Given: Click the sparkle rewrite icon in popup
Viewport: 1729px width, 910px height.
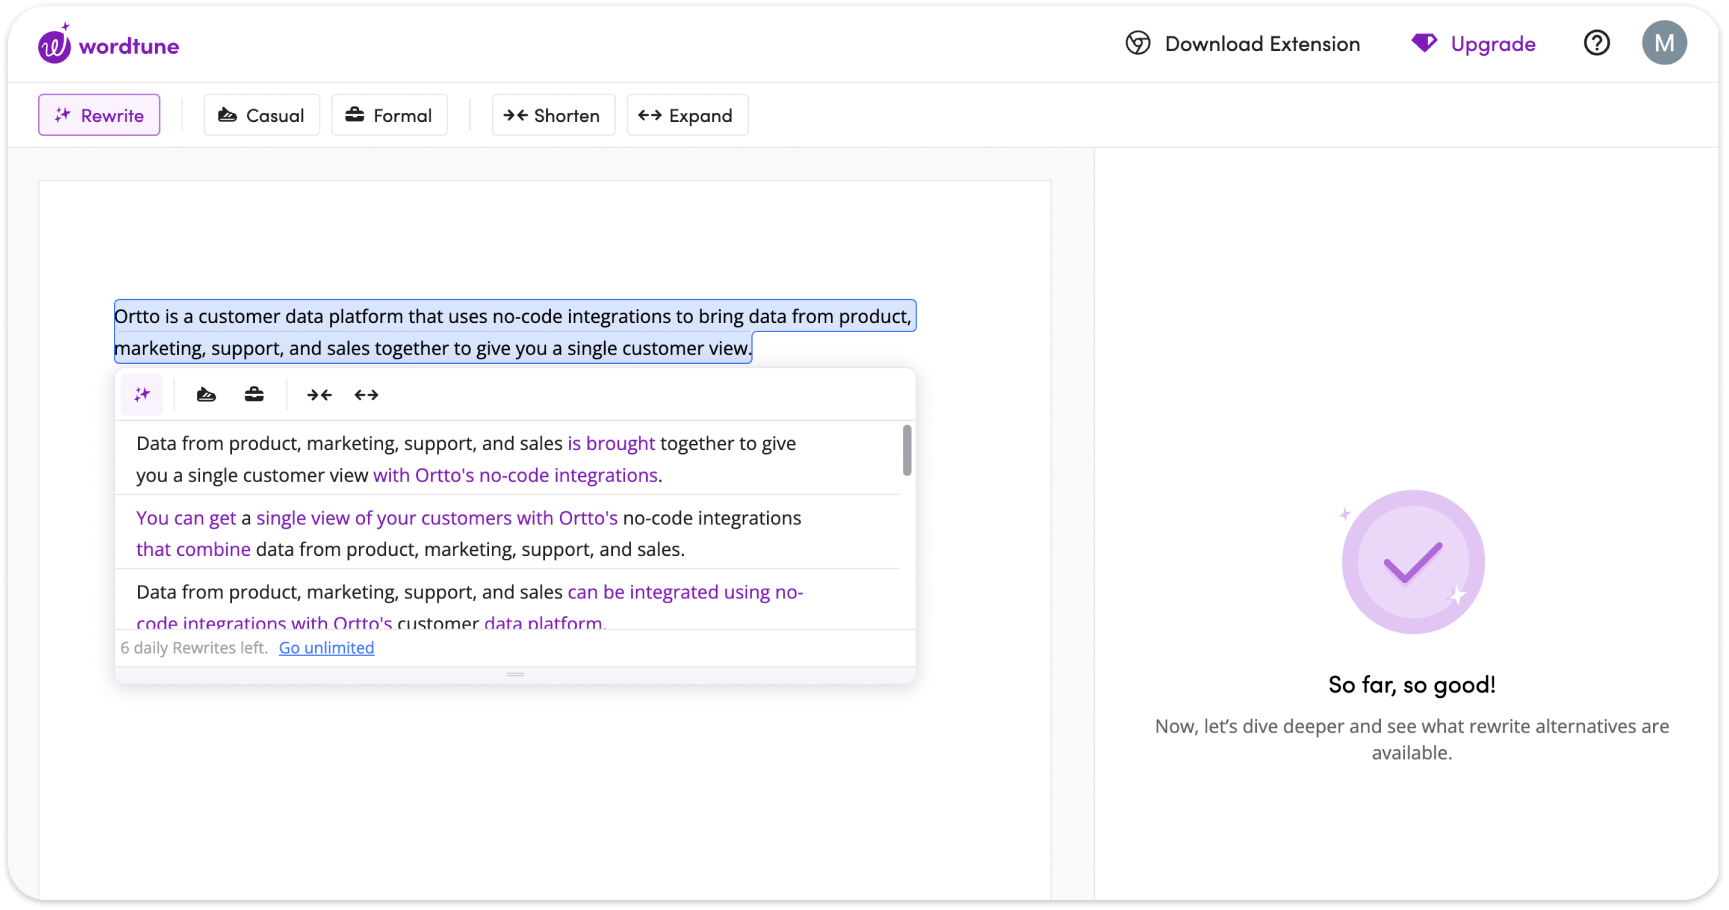Looking at the screenshot, I should click(142, 395).
